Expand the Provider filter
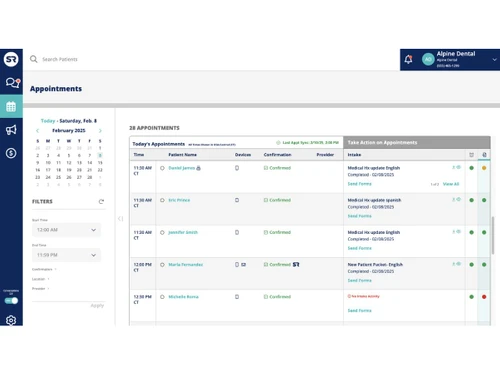Image resolution: width=500 pixels, height=375 pixels. click(x=40, y=289)
